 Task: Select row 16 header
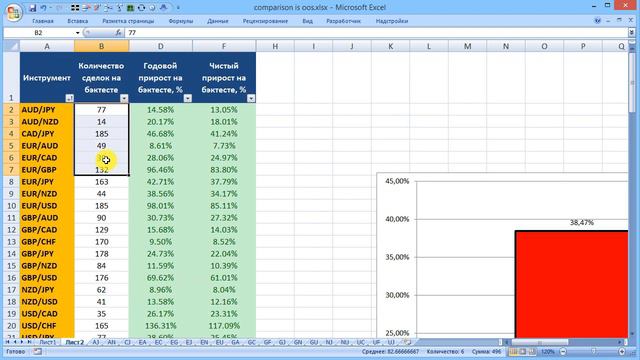[11, 278]
